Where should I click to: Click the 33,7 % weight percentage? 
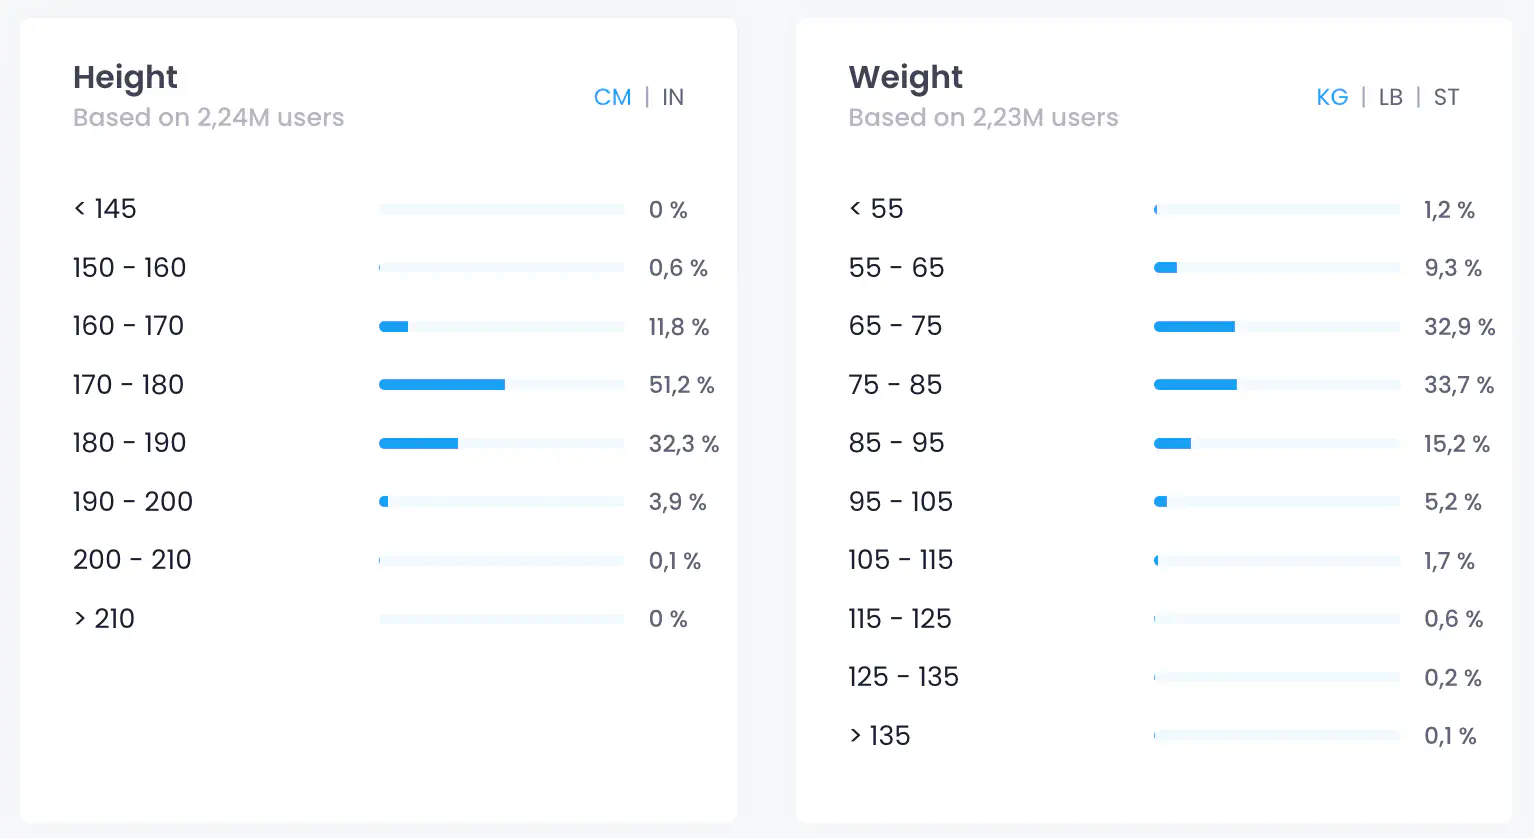[1458, 385]
